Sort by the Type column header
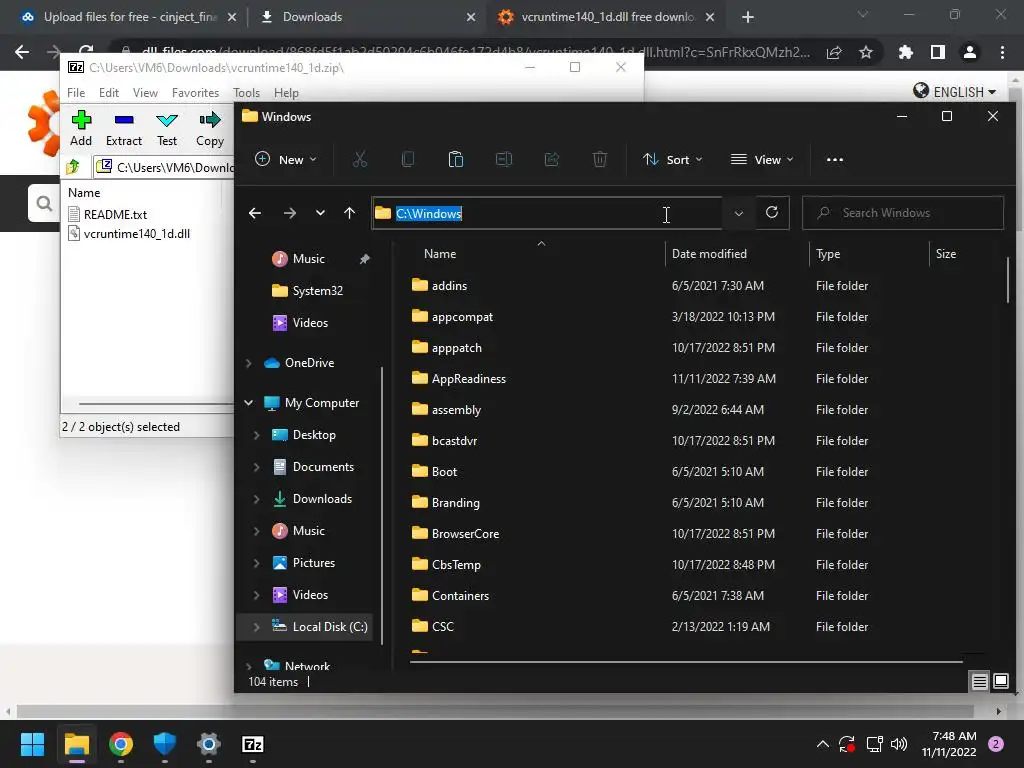Viewport: 1024px width, 768px height. point(869,253)
